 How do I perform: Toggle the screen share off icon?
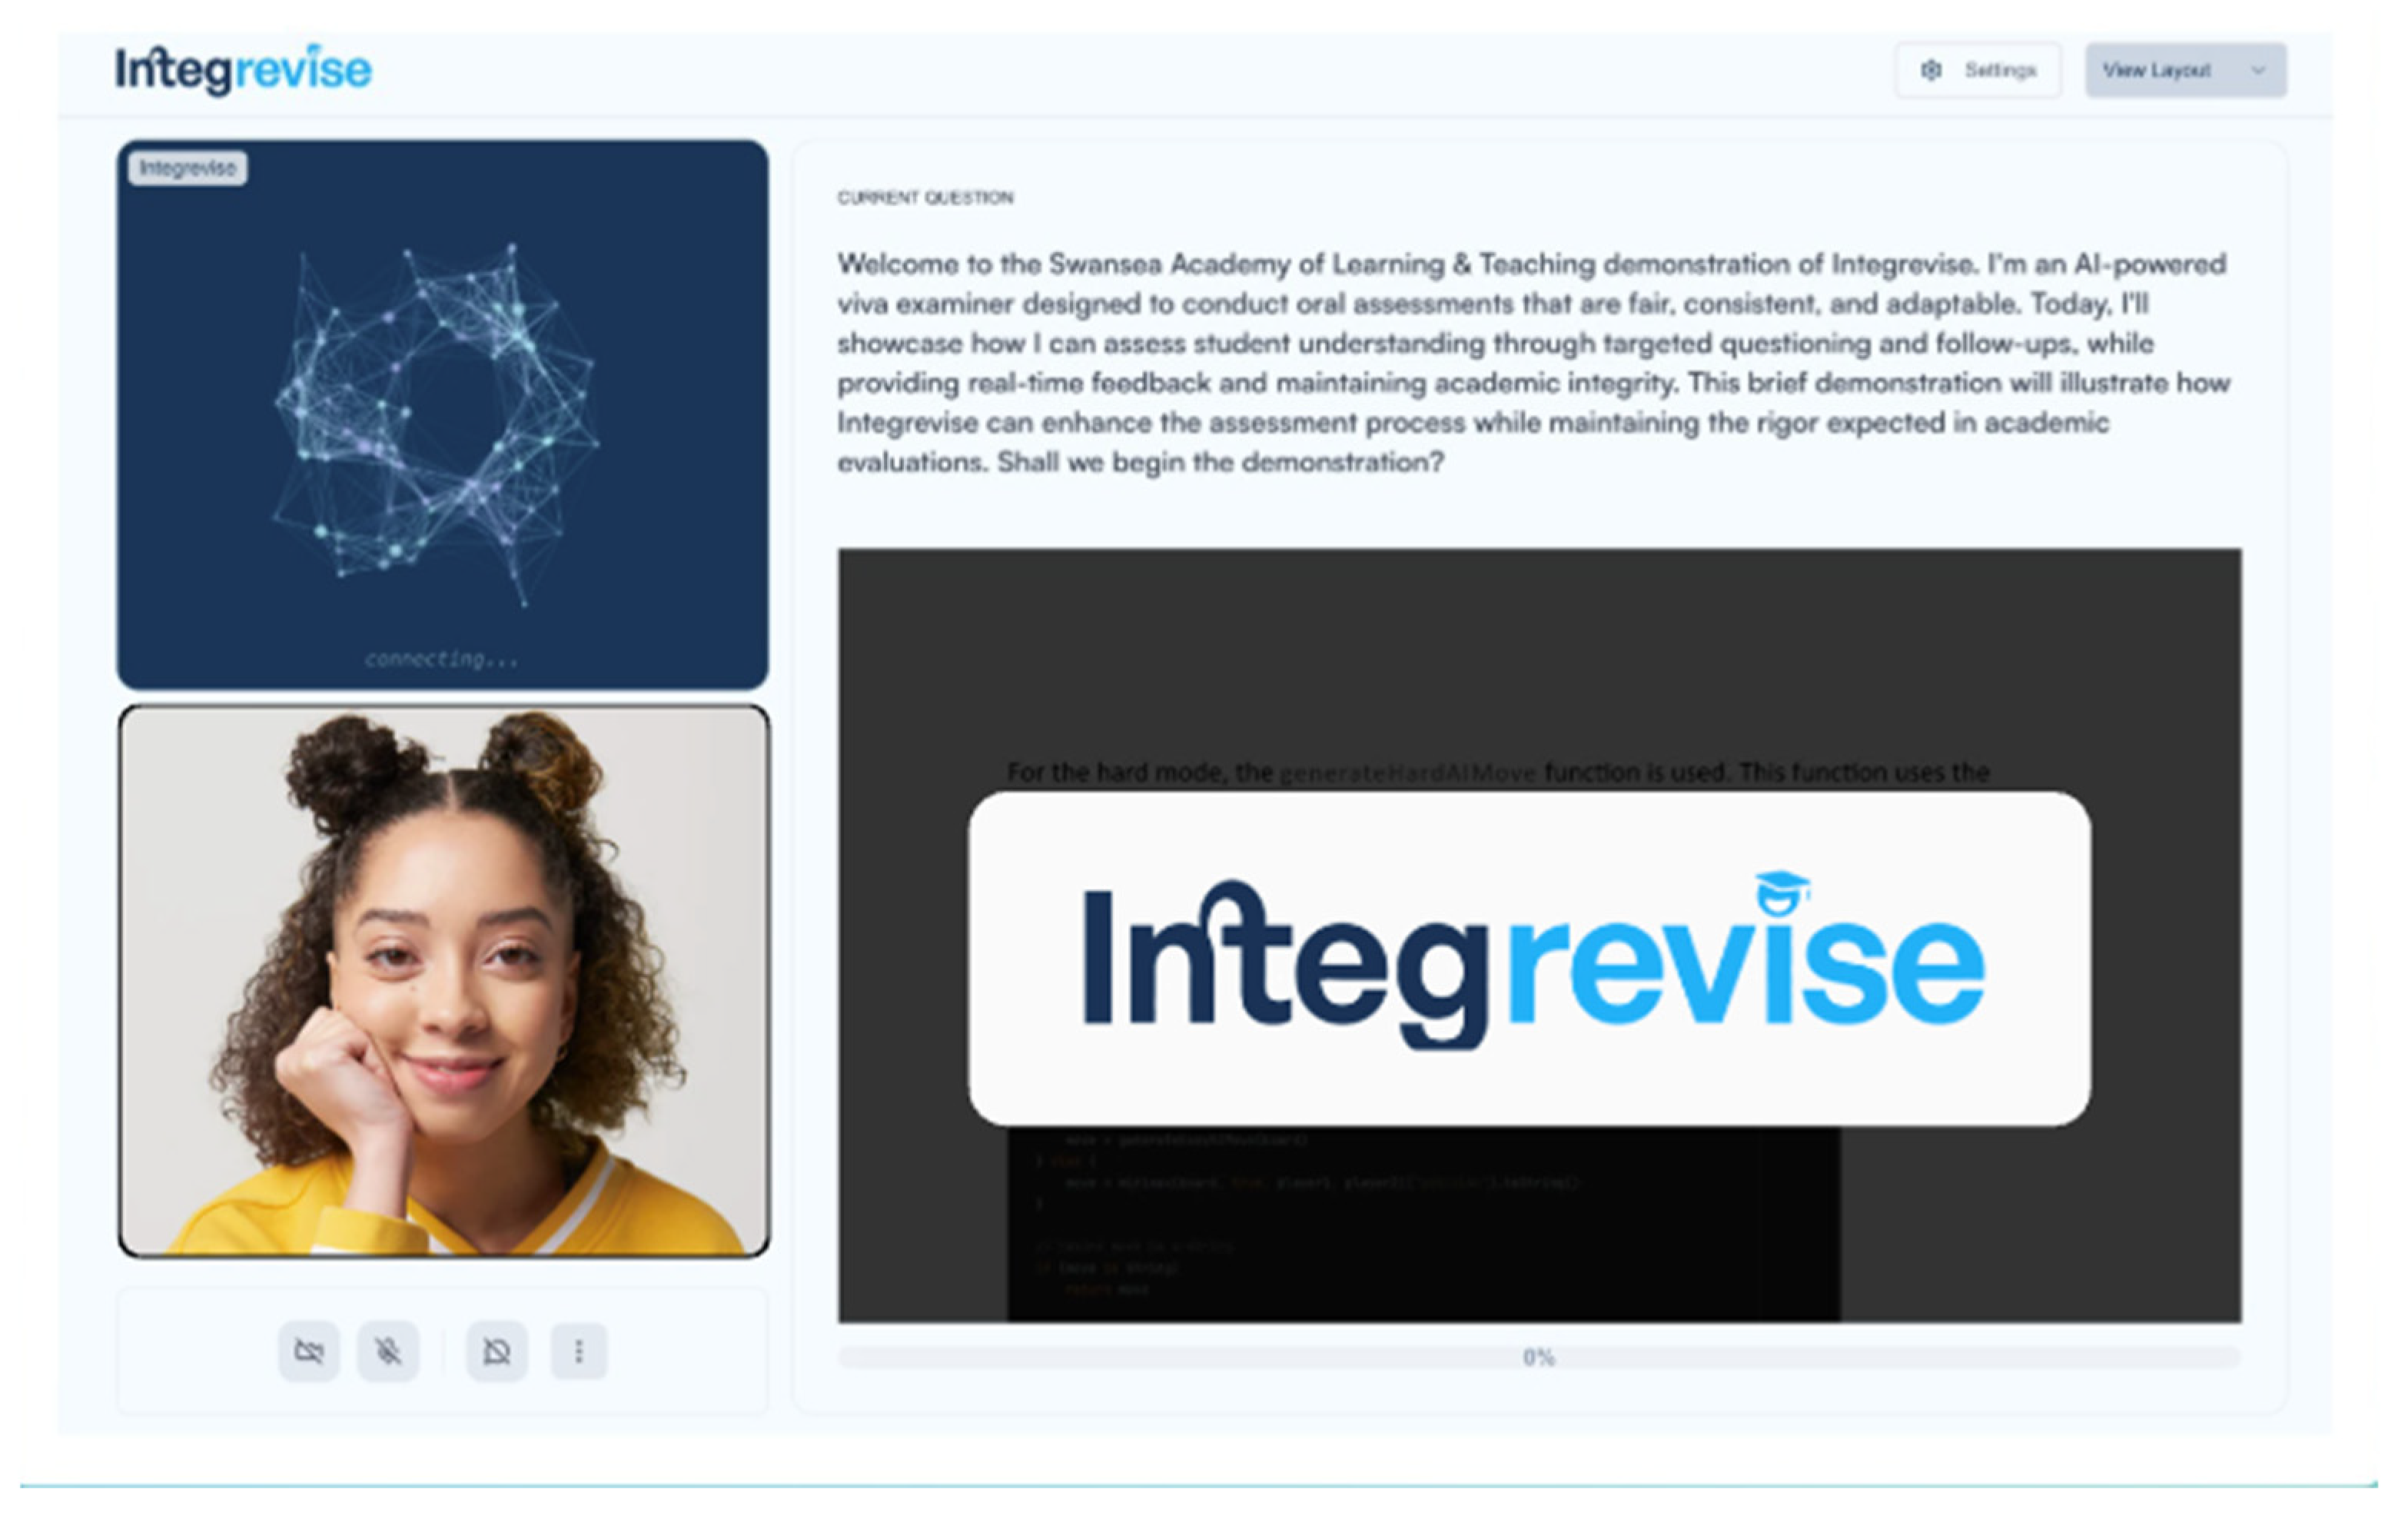[x=497, y=1351]
